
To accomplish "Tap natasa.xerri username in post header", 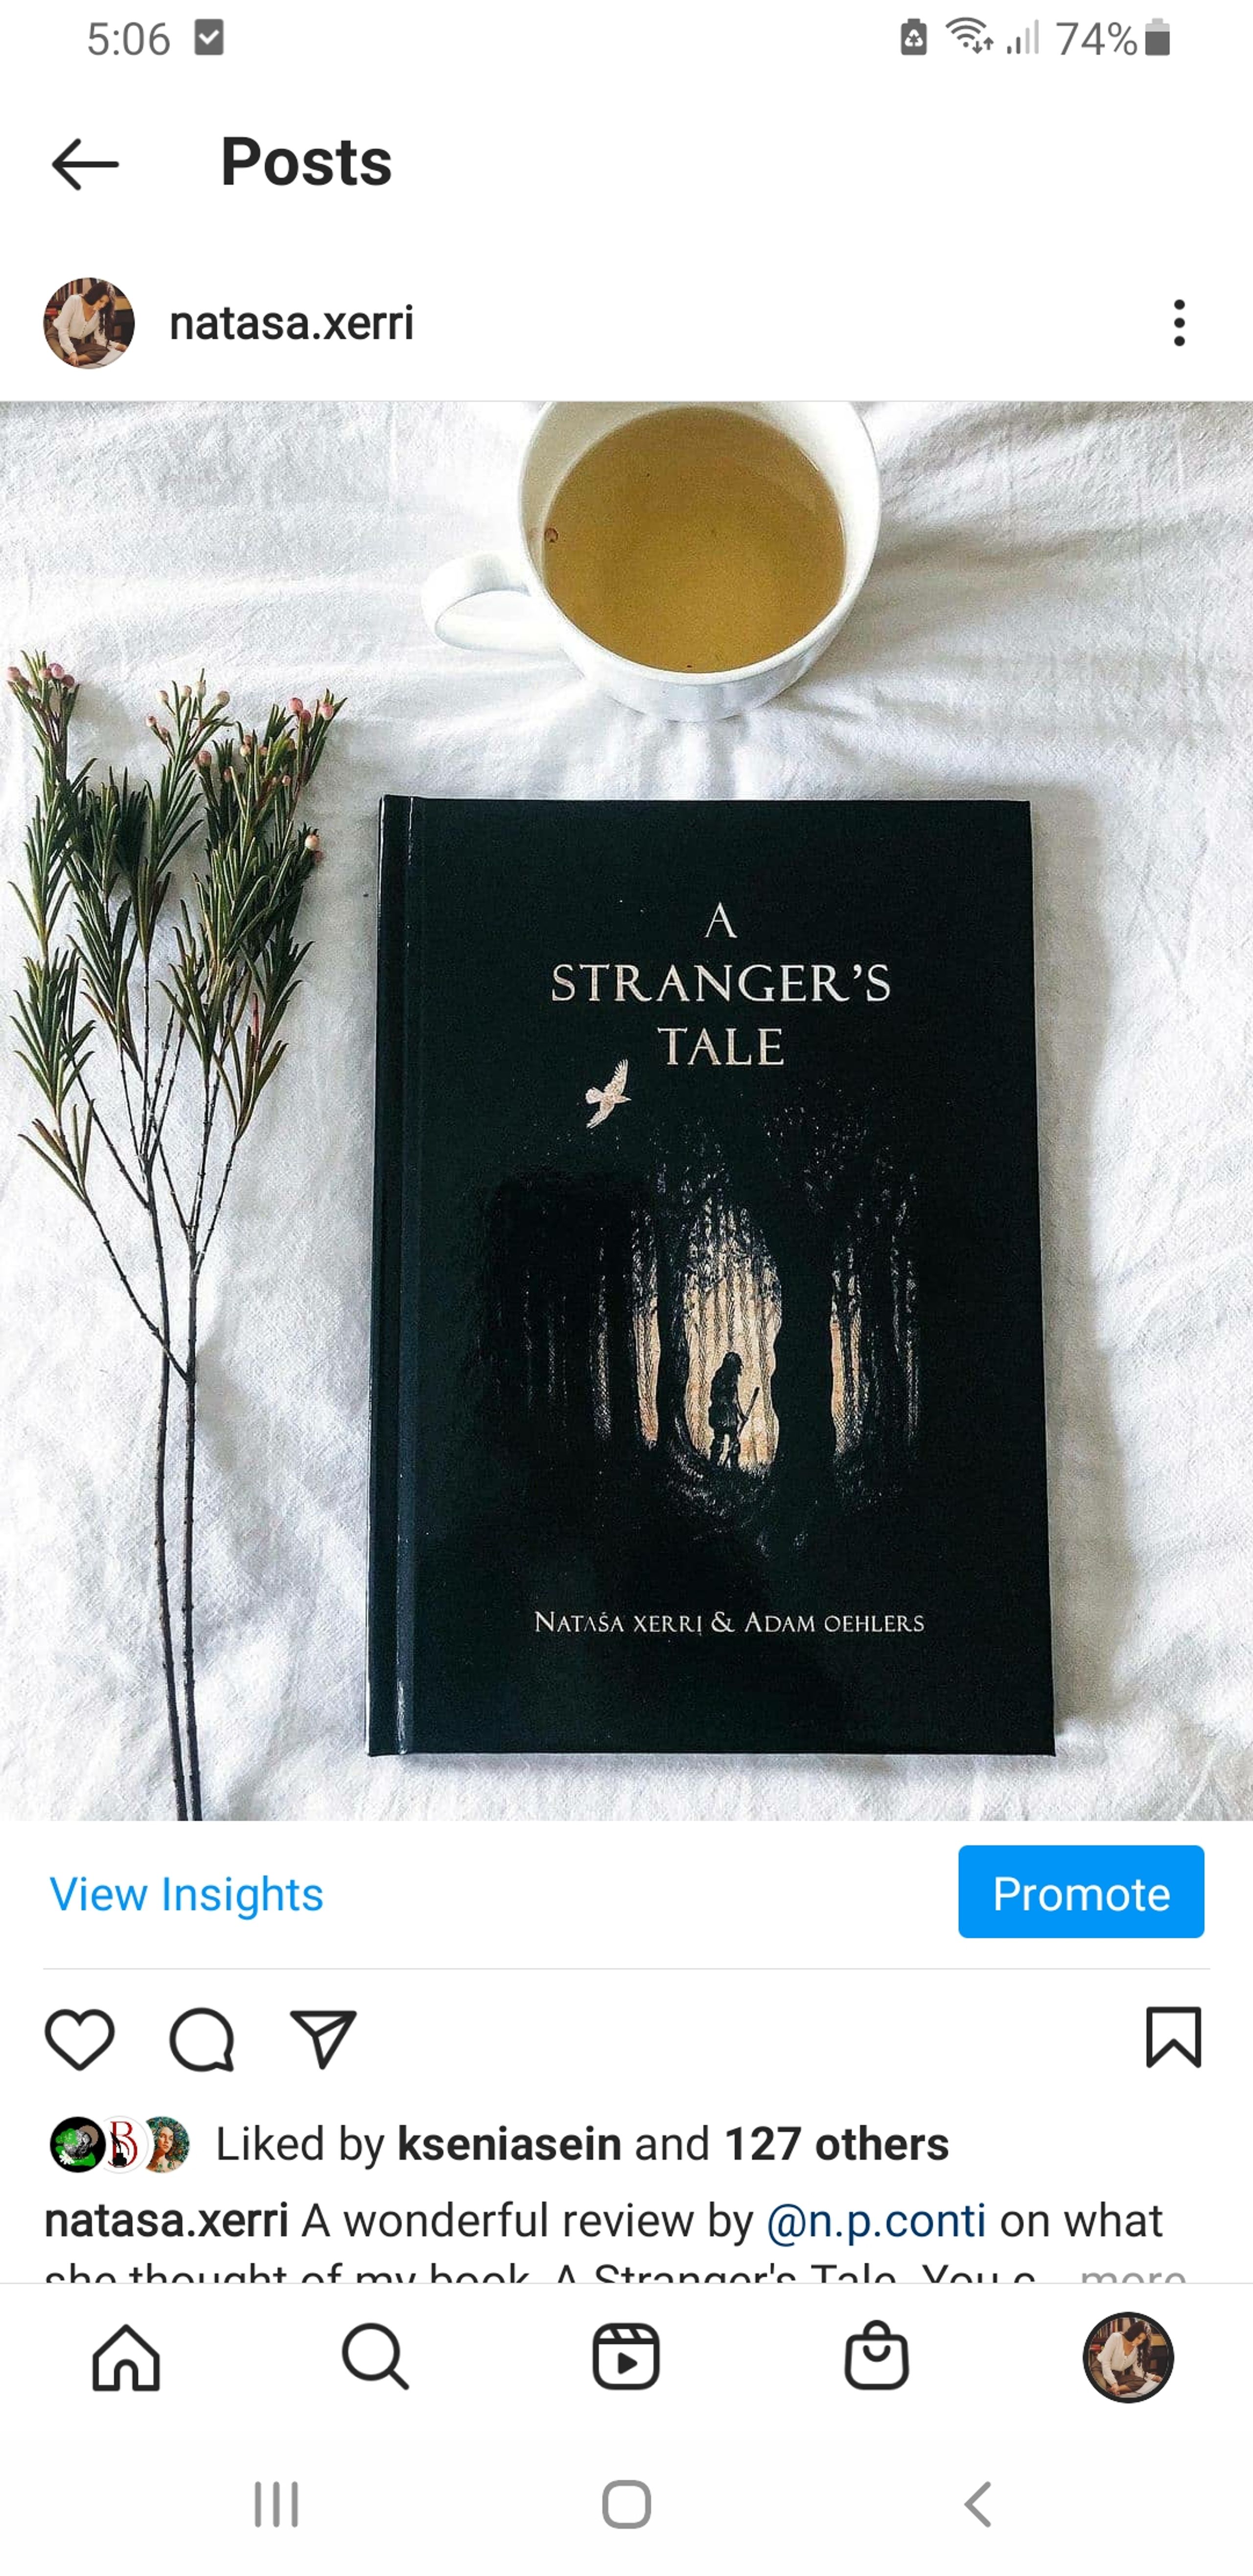I will (x=291, y=323).
